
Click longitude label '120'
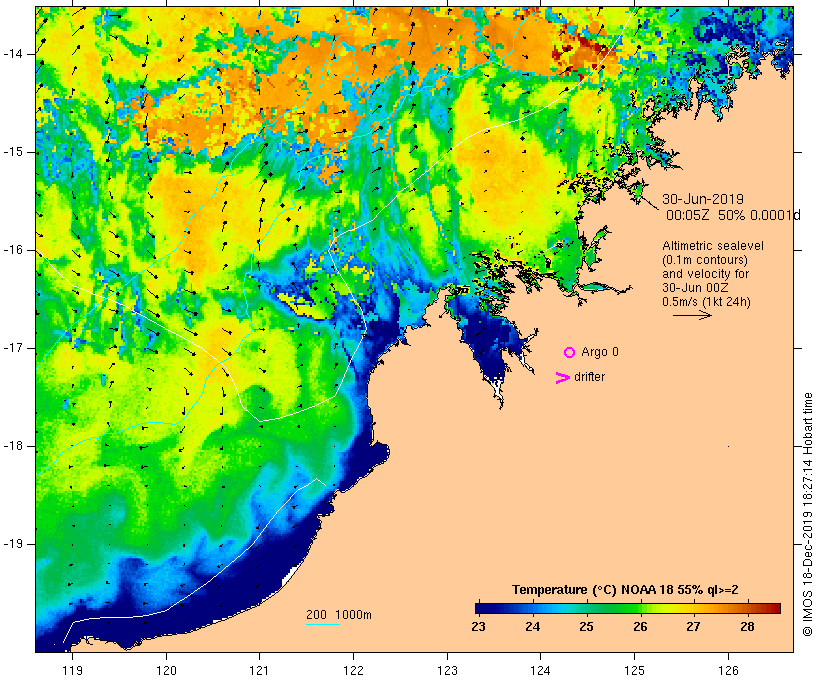(166, 671)
